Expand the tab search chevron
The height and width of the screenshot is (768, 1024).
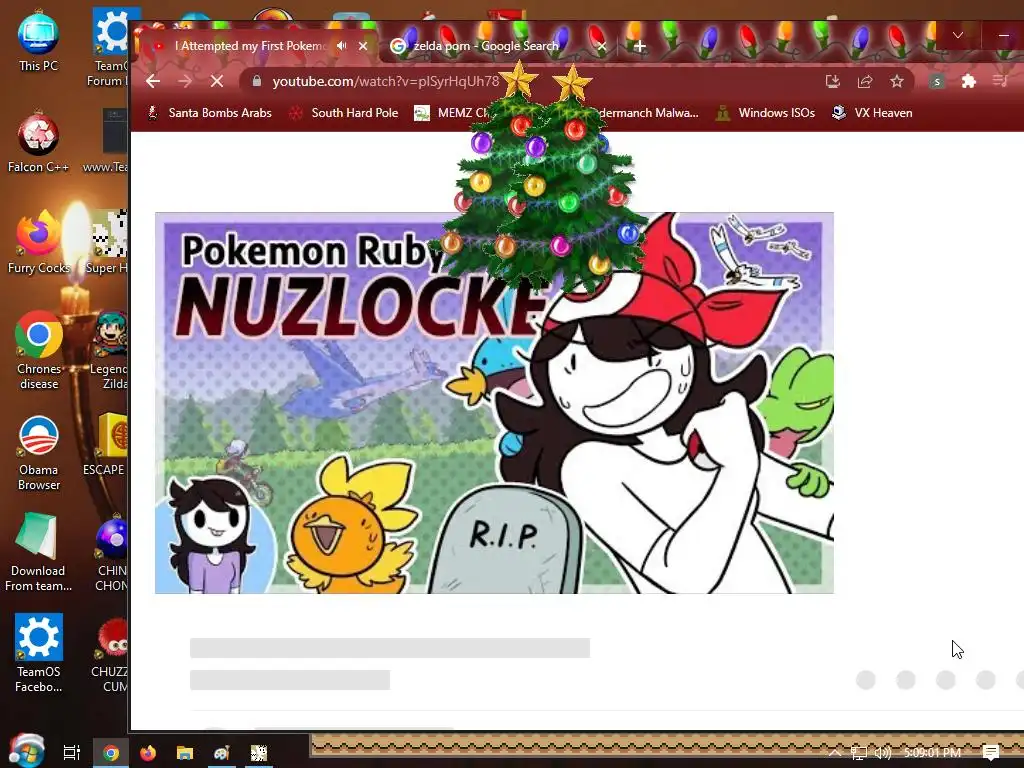click(957, 35)
